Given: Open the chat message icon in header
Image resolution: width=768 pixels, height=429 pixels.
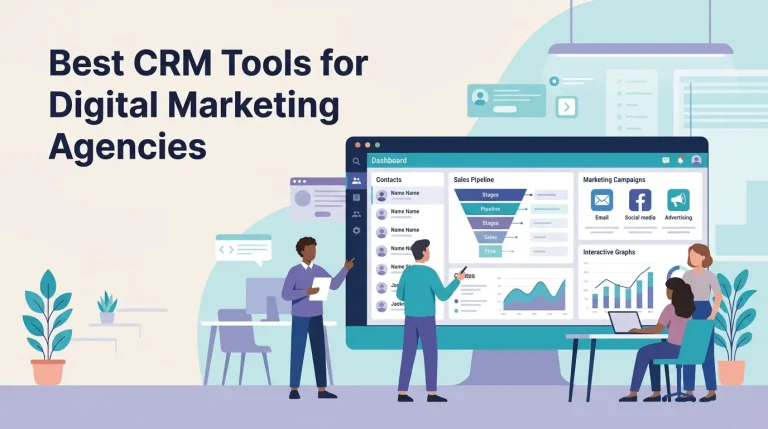Looking at the screenshot, I should tap(665, 160).
